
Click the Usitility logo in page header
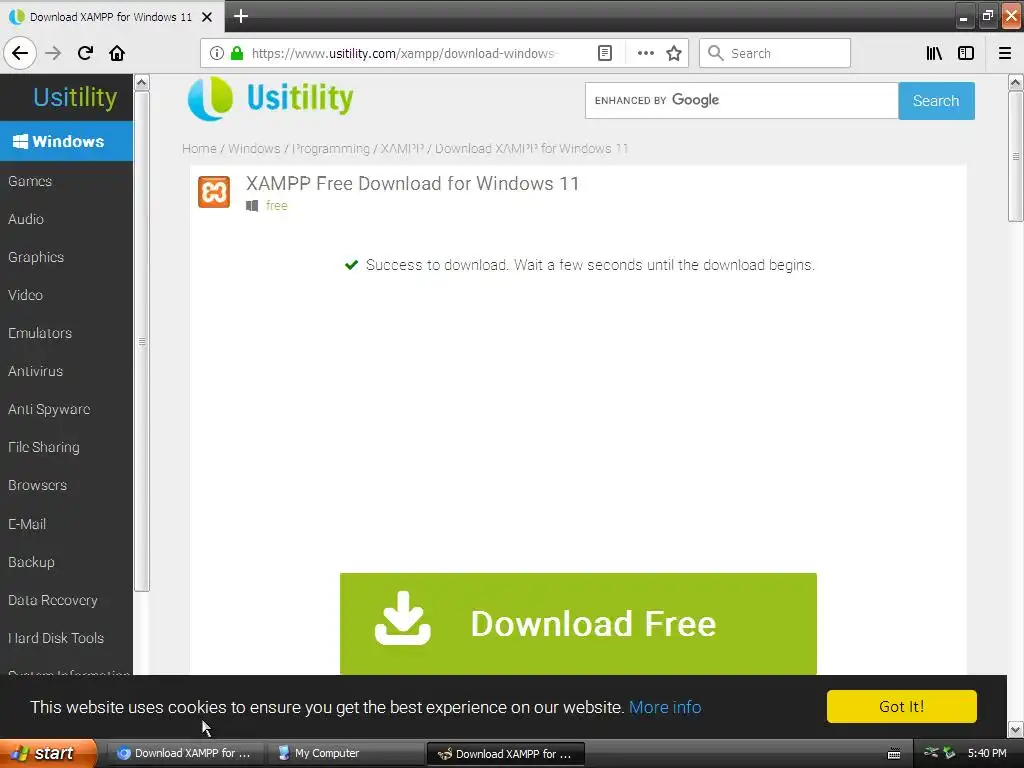[270, 99]
